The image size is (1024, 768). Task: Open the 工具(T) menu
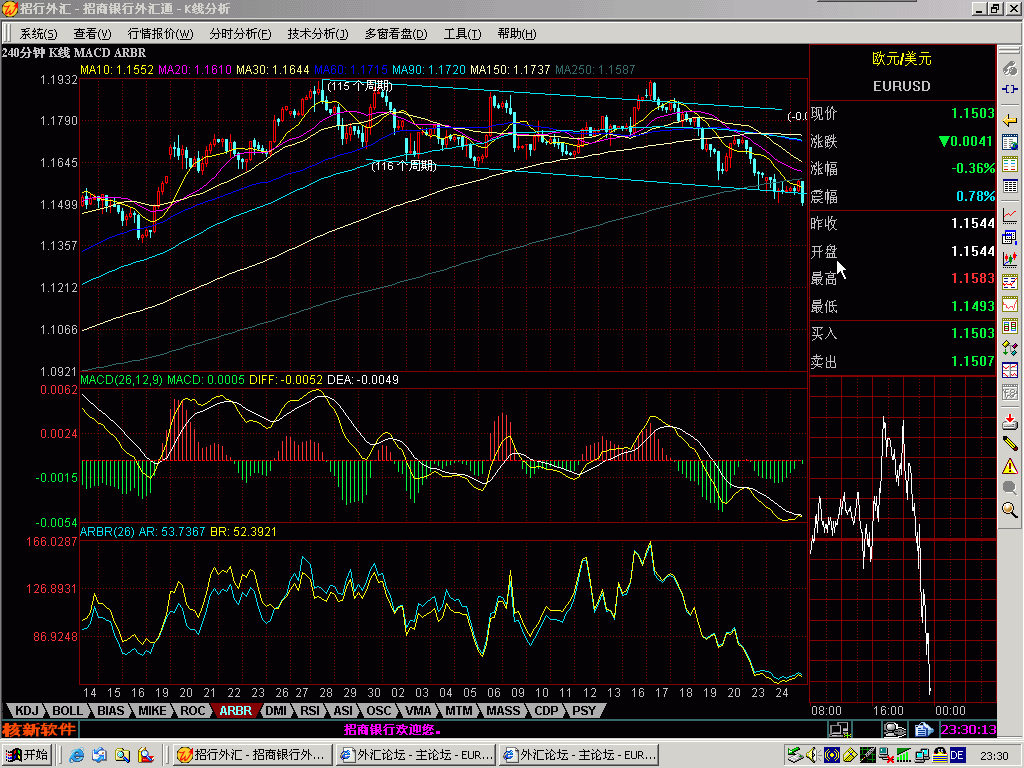click(462, 34)
